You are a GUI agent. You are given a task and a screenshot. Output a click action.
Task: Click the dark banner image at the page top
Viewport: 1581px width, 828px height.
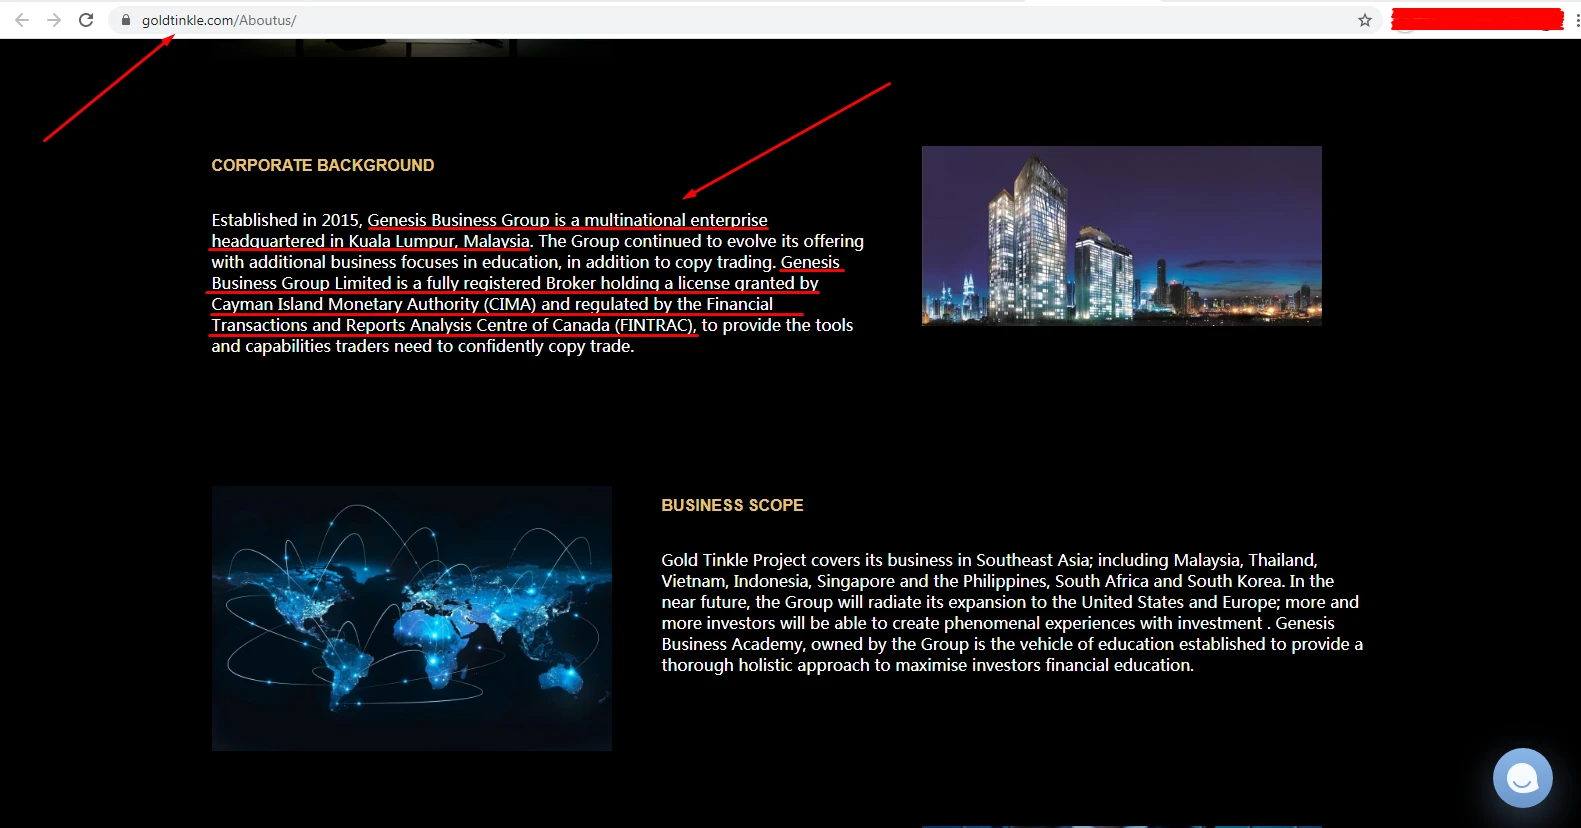click(400, 47)
